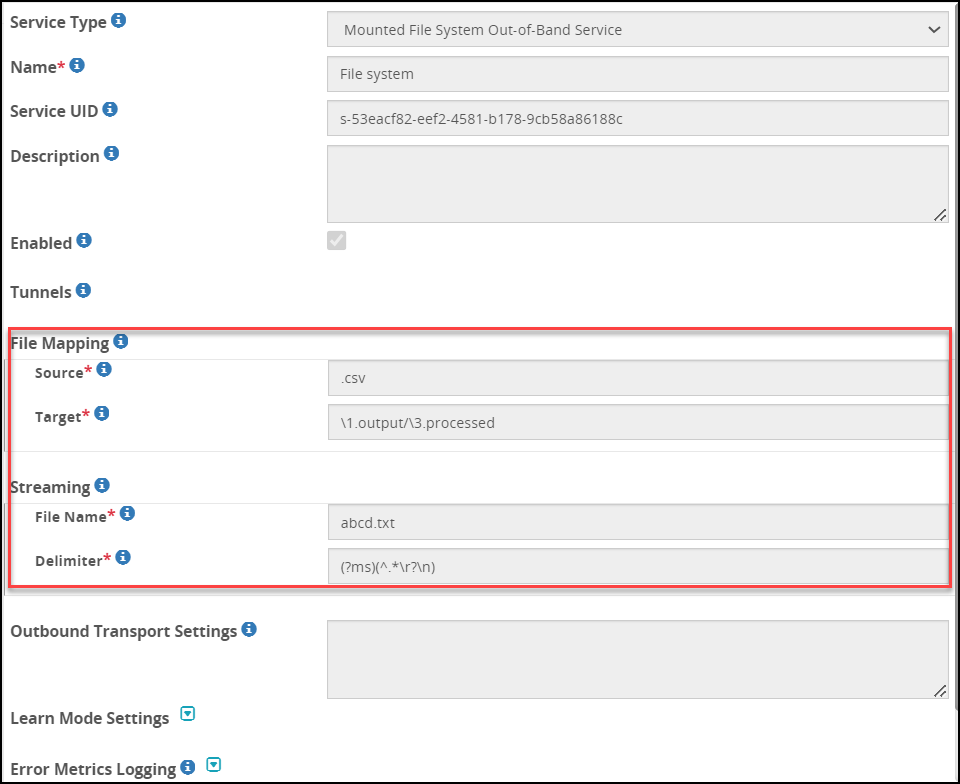Open Outbound Transport Settings info icon

click(x=249, y=629)
